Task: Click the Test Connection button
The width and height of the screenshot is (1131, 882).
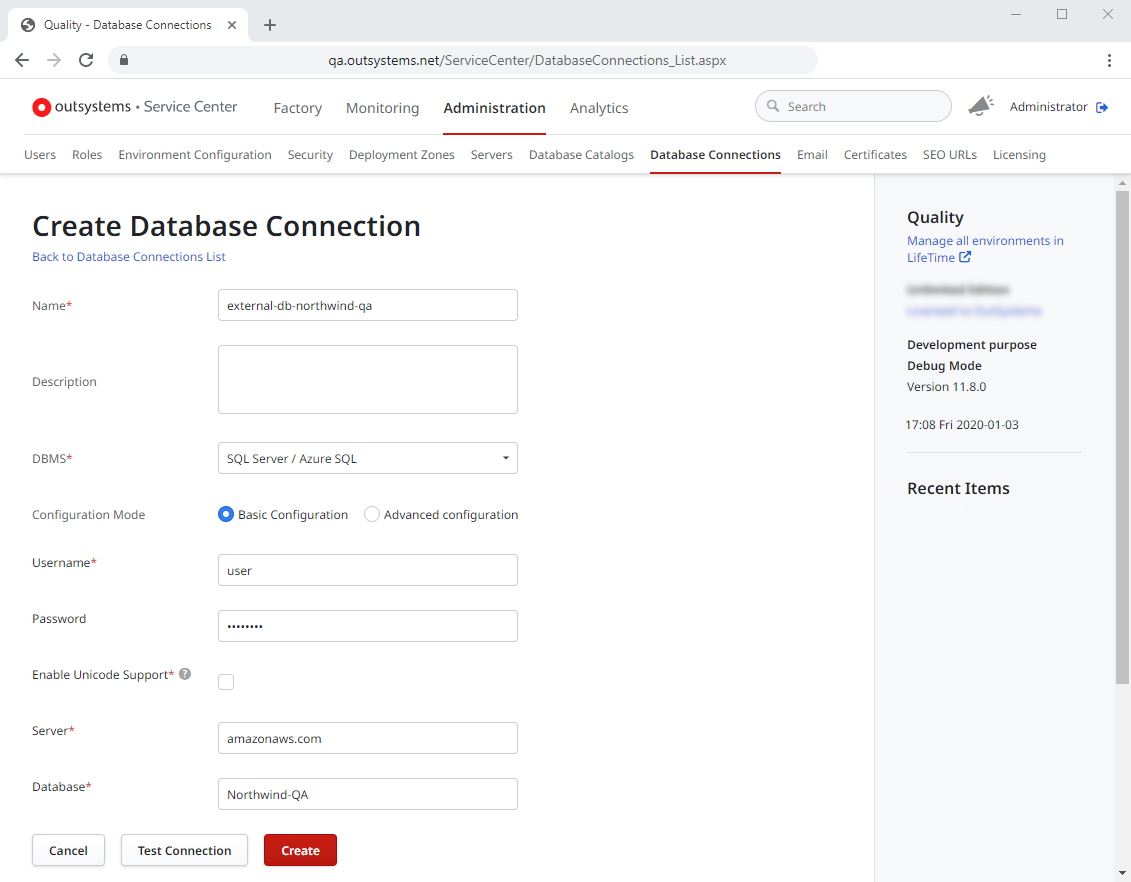Action: (184, 850)
